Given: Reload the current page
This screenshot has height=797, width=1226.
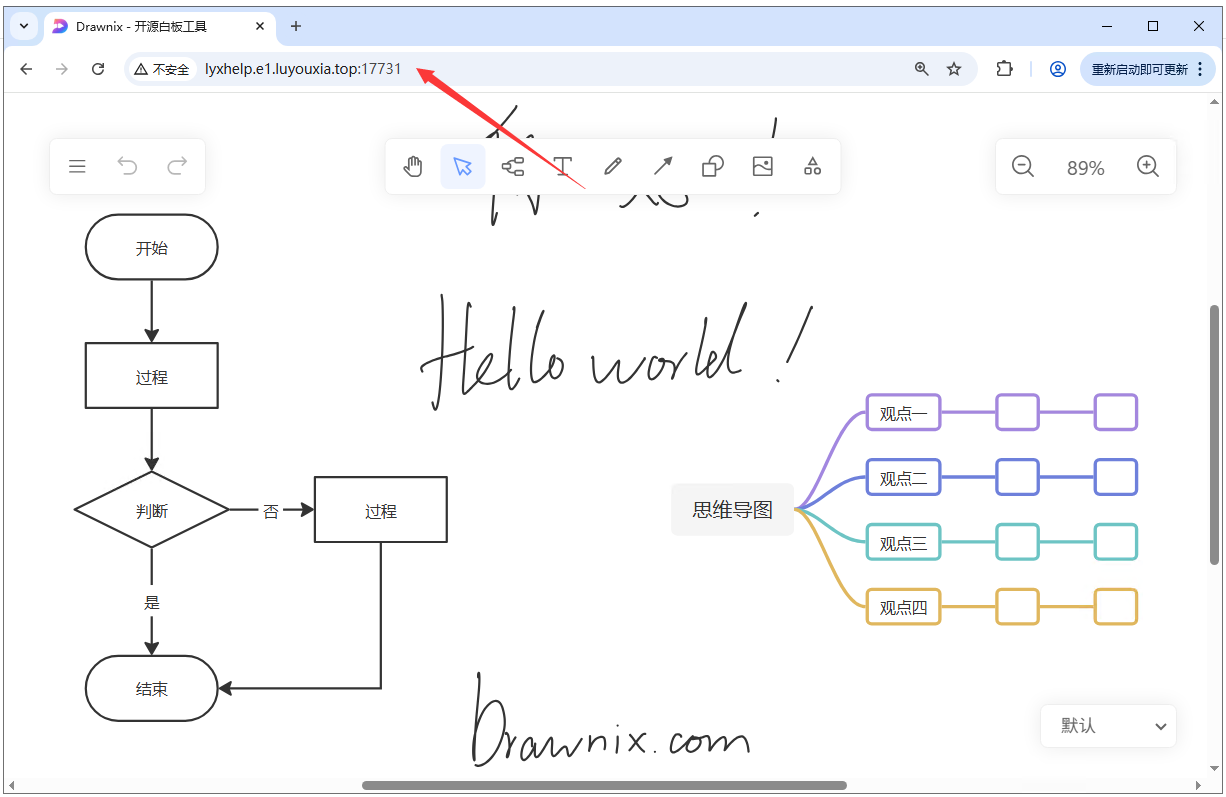Looking at the screenshot, I should [98, 69].
